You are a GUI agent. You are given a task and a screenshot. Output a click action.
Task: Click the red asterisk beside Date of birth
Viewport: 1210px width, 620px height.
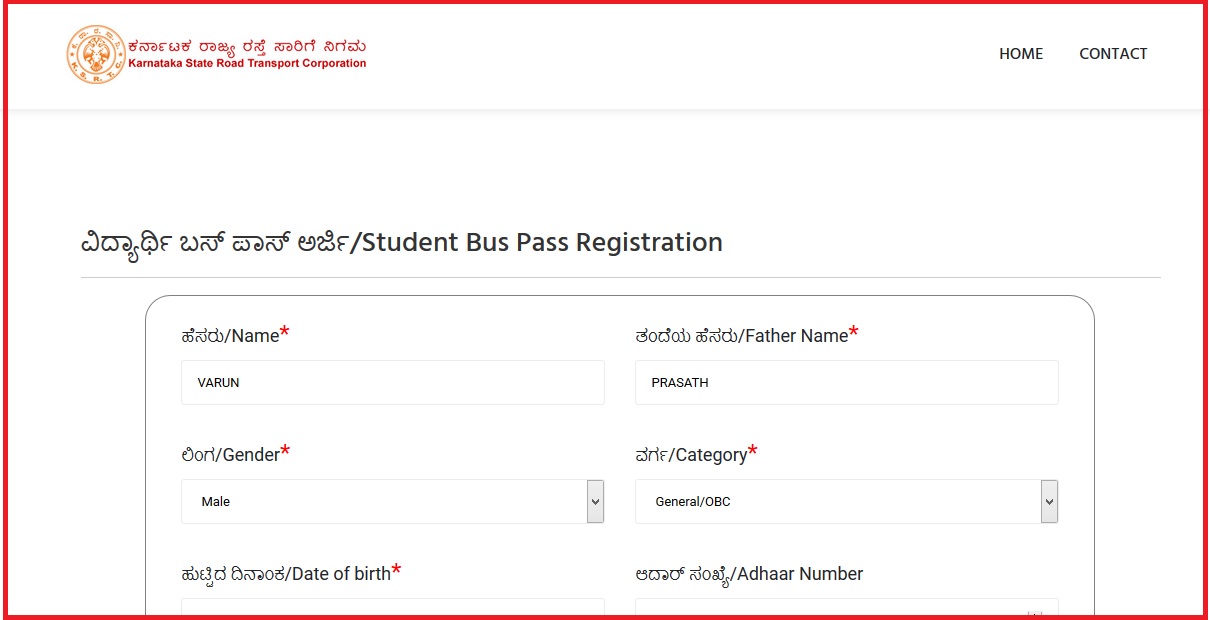coord(396,571)
